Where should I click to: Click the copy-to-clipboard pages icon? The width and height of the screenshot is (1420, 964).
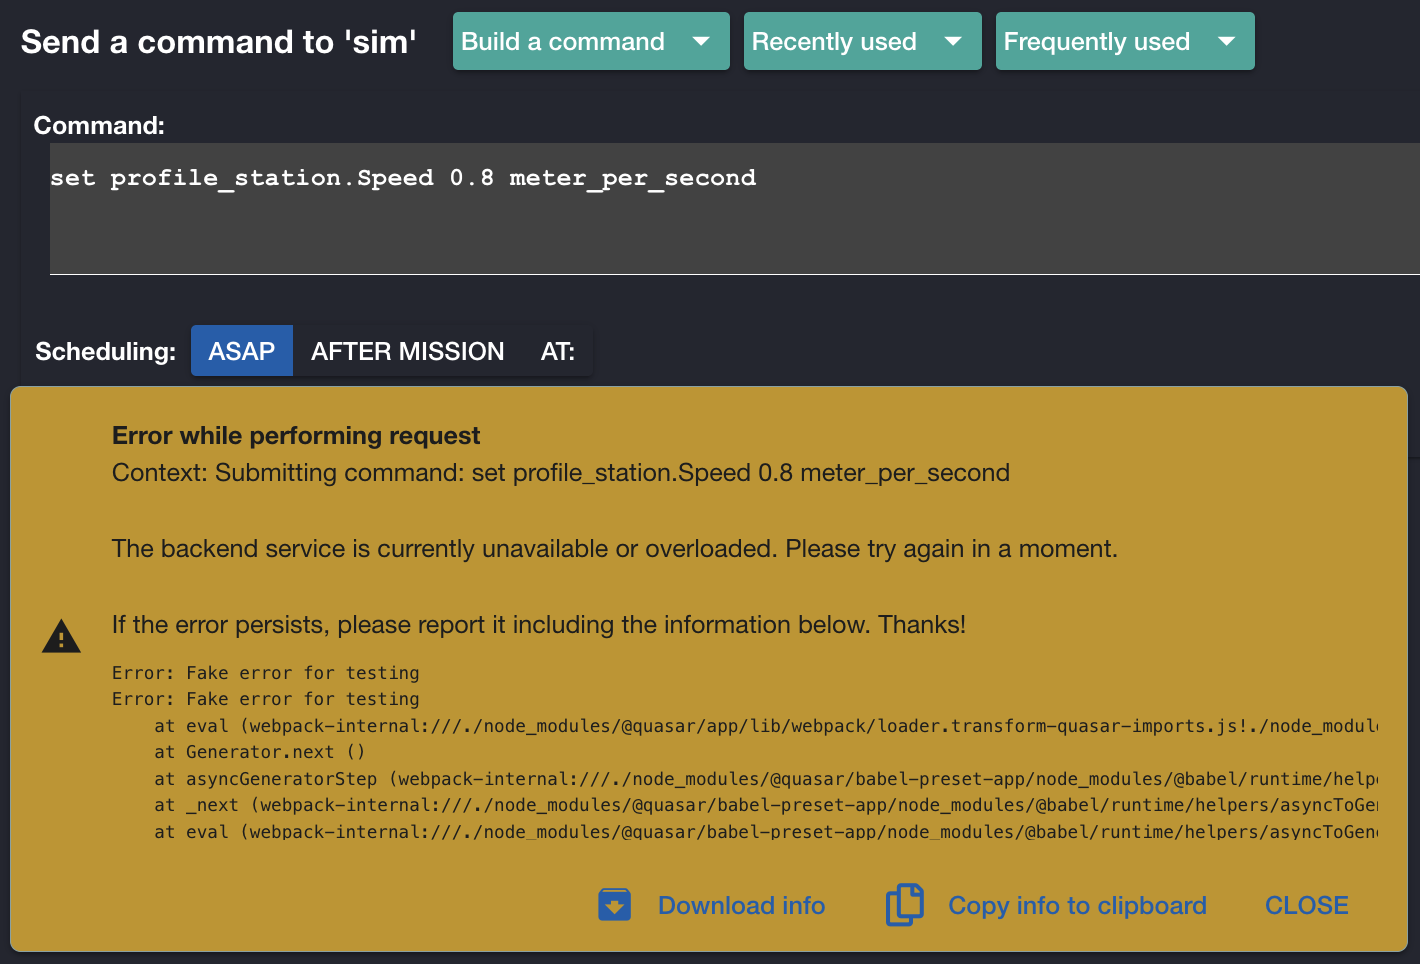(904, 905)
